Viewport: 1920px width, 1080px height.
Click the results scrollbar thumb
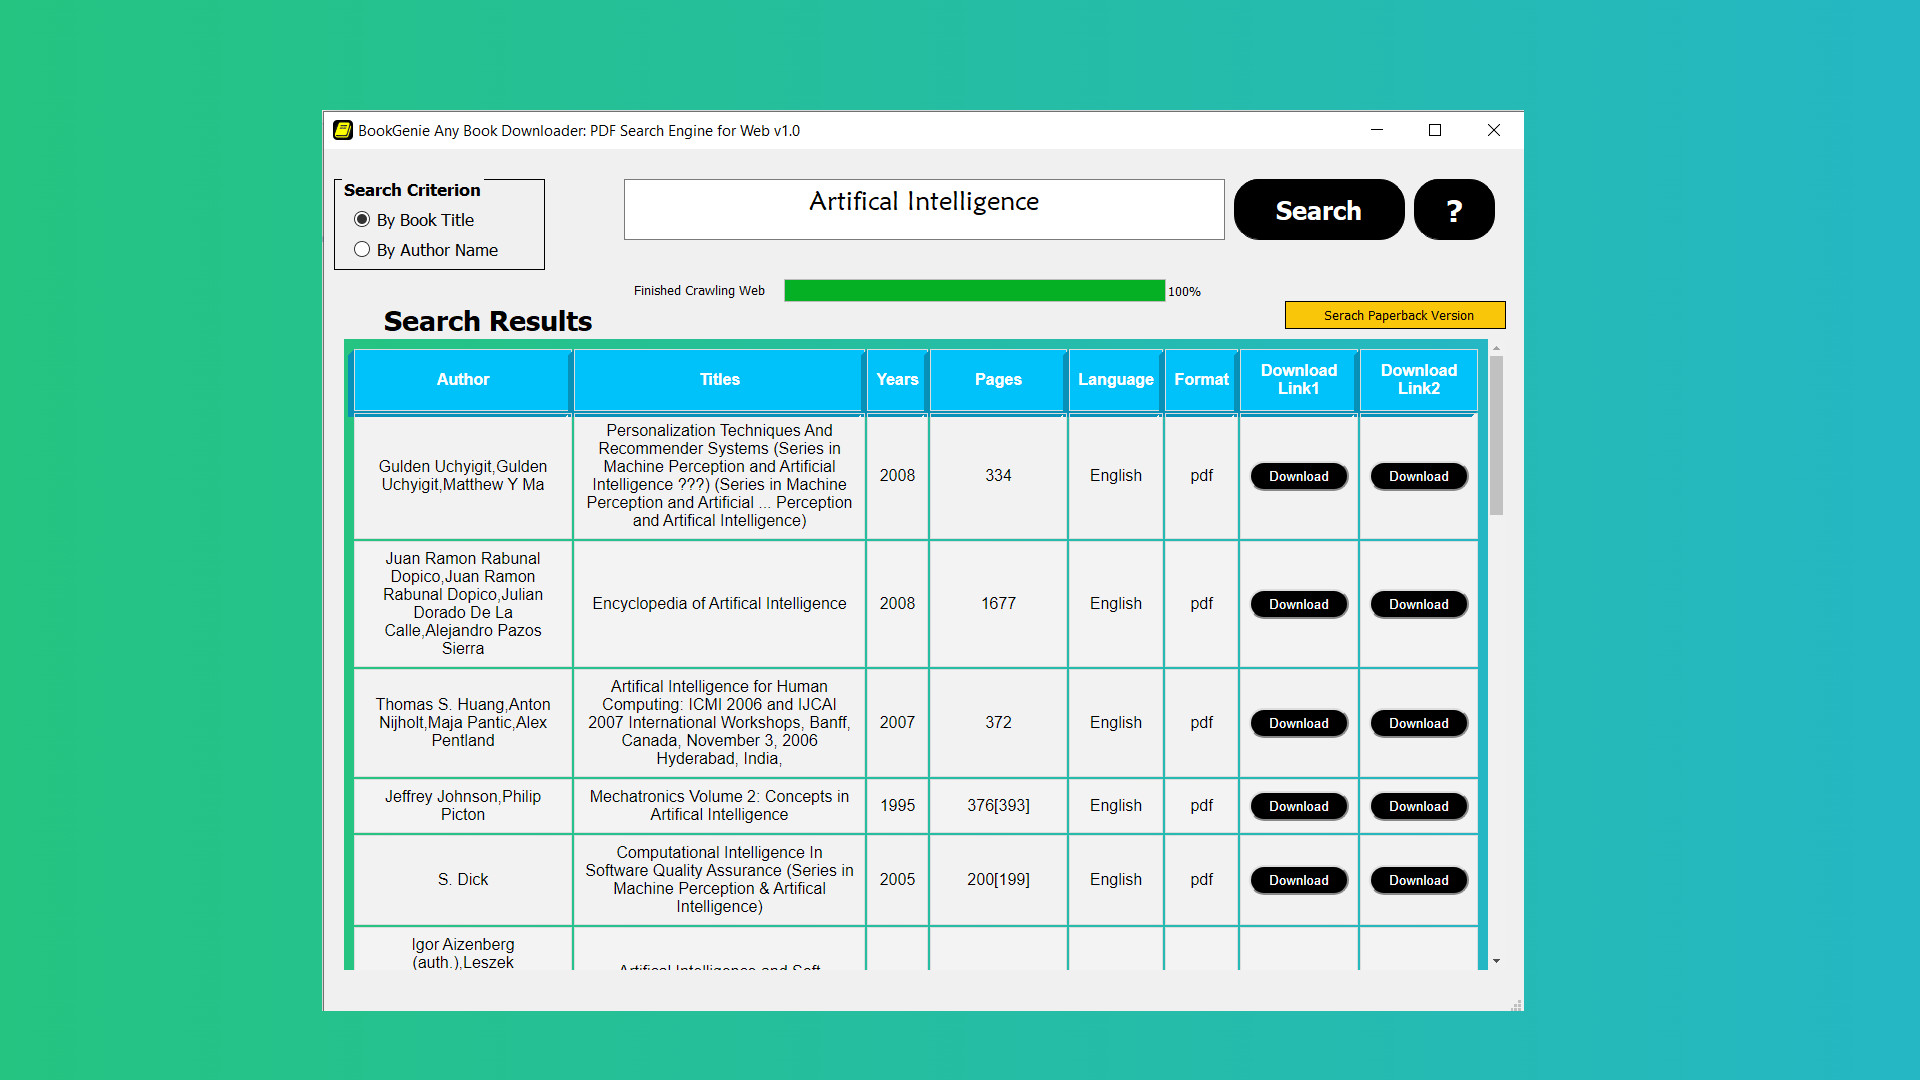click(1496, 436)
